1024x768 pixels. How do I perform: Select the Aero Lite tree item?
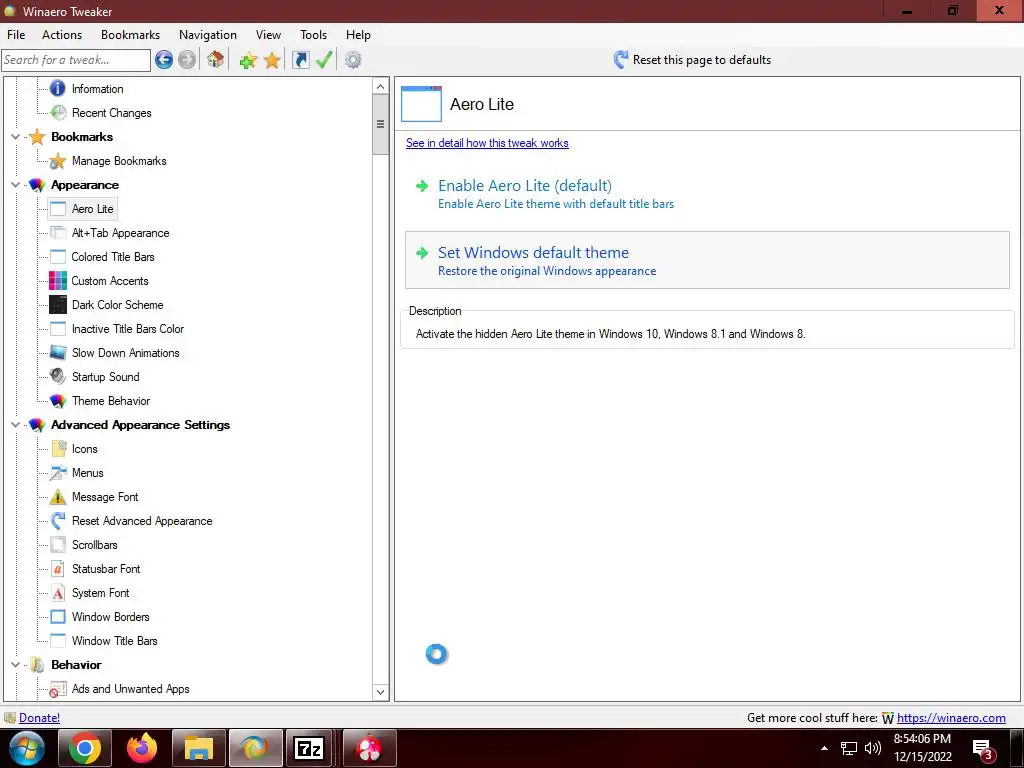[92, 209]
